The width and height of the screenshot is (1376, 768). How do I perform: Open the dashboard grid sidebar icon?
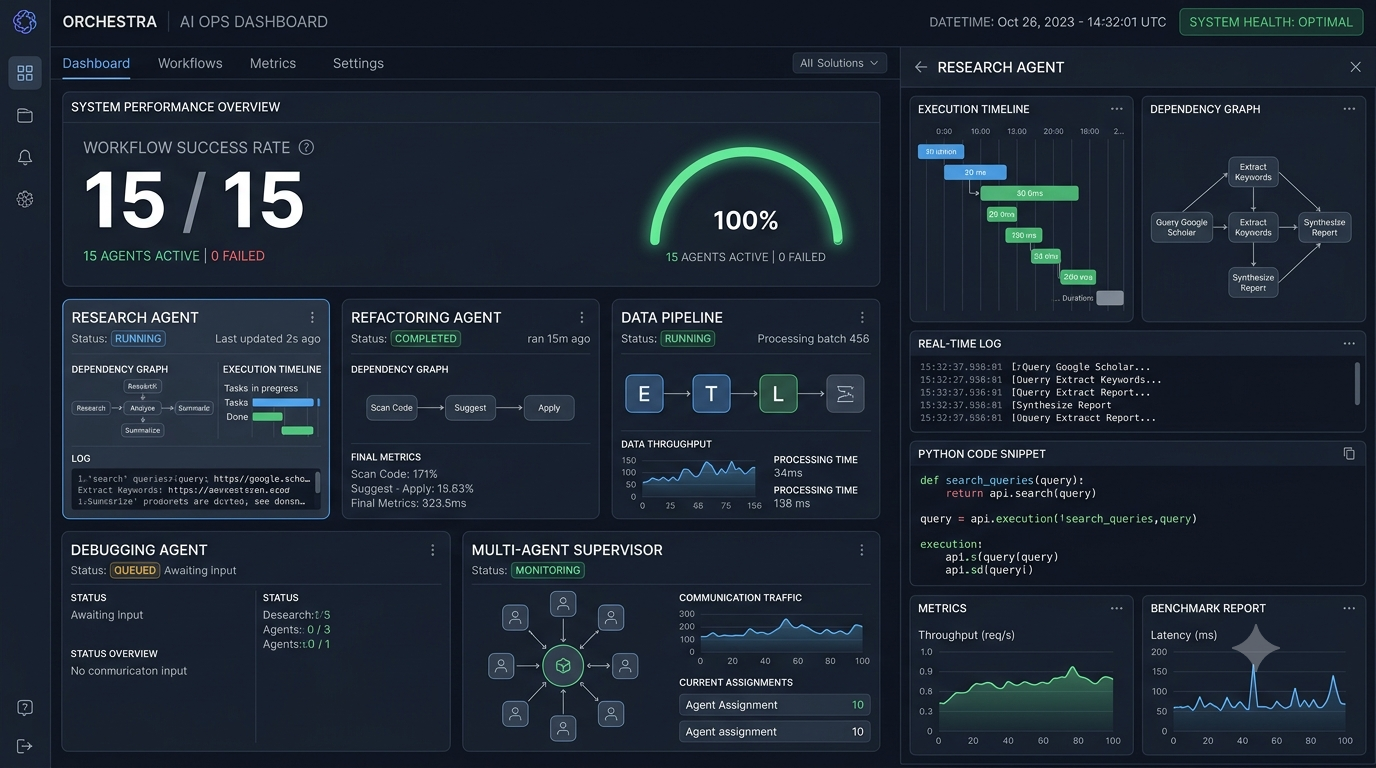coord(25,73)
